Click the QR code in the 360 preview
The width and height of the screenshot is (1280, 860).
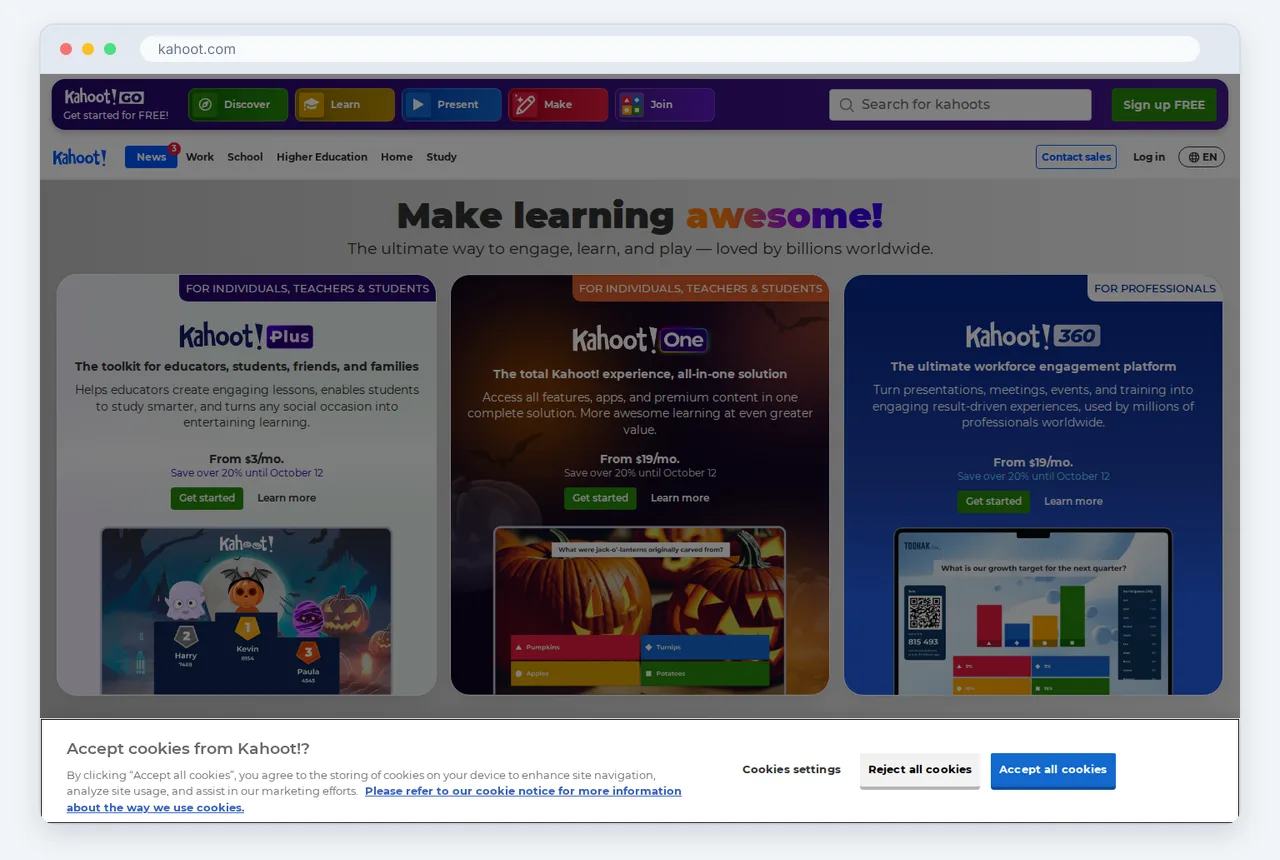(924, 612)
